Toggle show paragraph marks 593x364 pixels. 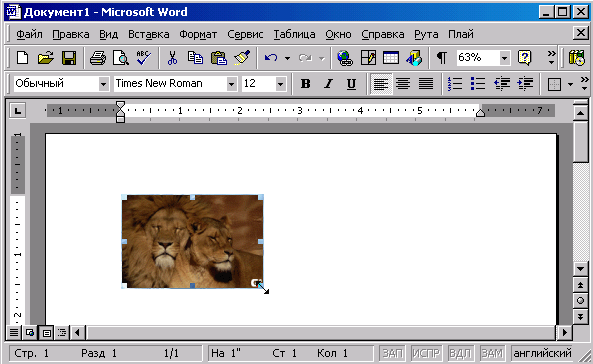click(441, 58)
